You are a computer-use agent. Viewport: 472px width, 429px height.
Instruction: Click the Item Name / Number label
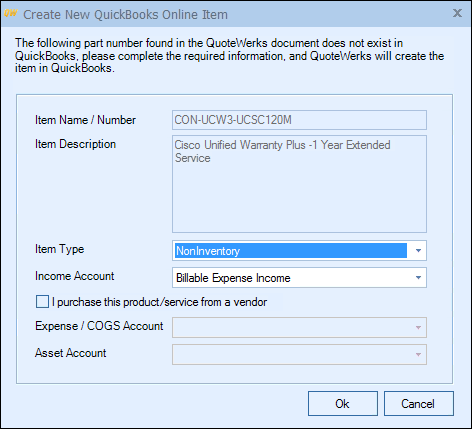point(85,120)
